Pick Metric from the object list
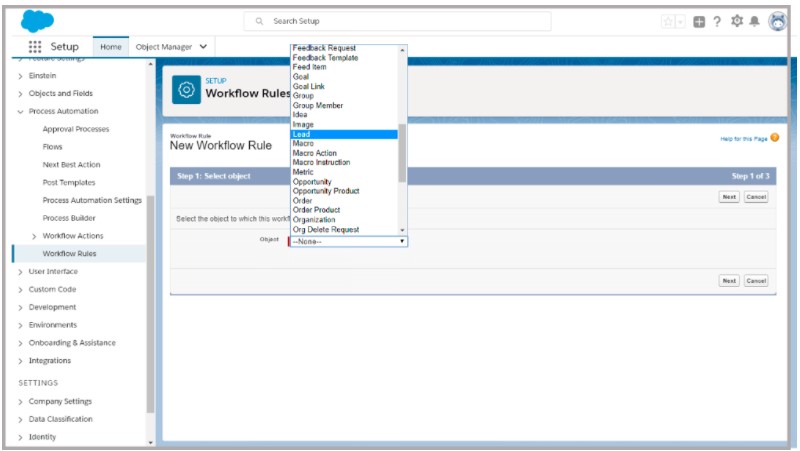The width and height of the screenshot is (800, 451). pyautogui.click(x=303, y=172)
